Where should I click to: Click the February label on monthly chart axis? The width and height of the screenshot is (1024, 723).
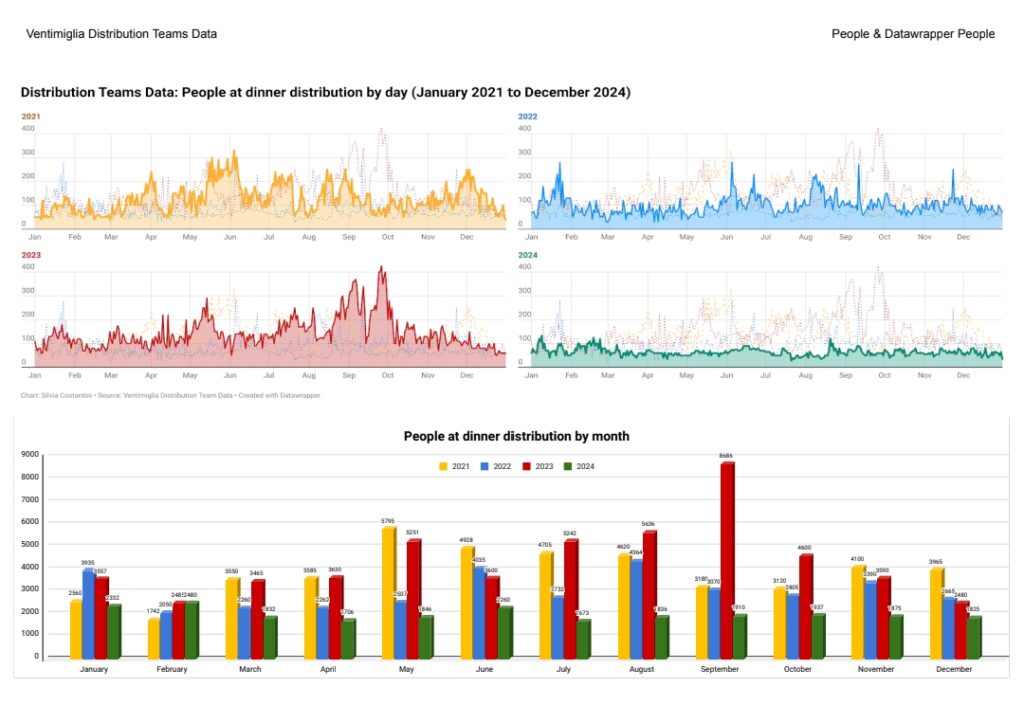[171, 670]
